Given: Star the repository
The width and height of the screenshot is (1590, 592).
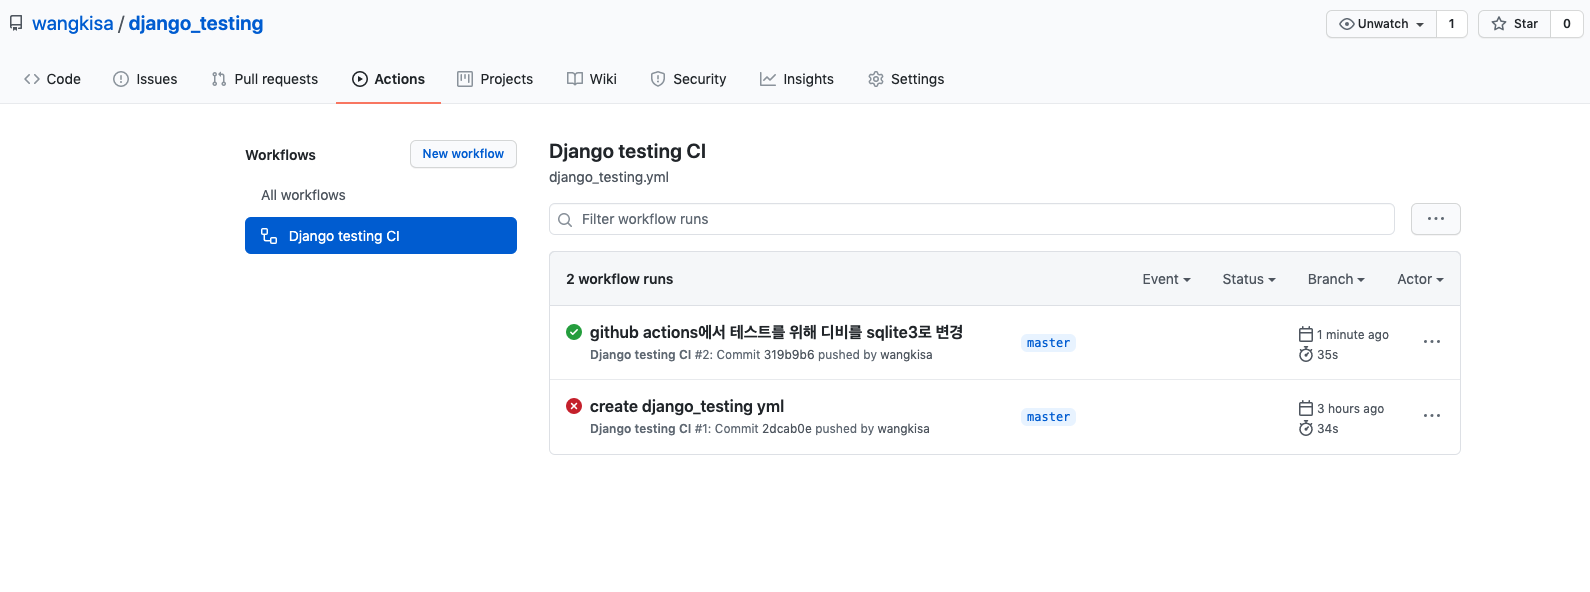Looking at the screenshot, I should tap(1514, 24).
